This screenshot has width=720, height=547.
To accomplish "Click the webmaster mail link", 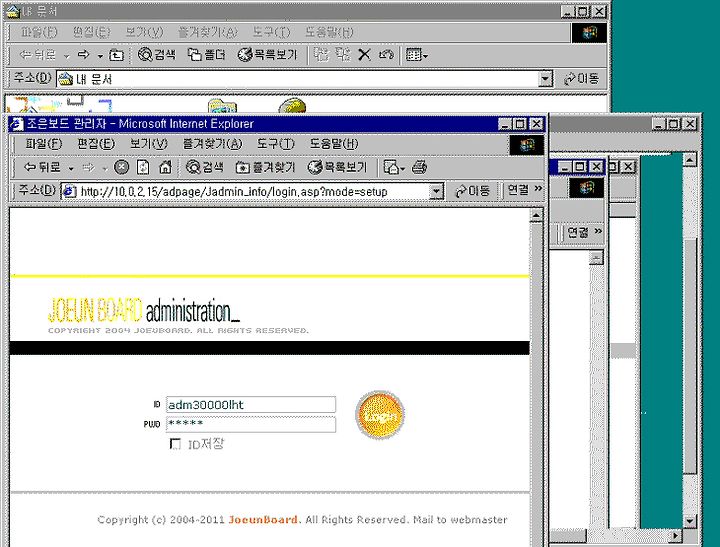I will [479, 520].
